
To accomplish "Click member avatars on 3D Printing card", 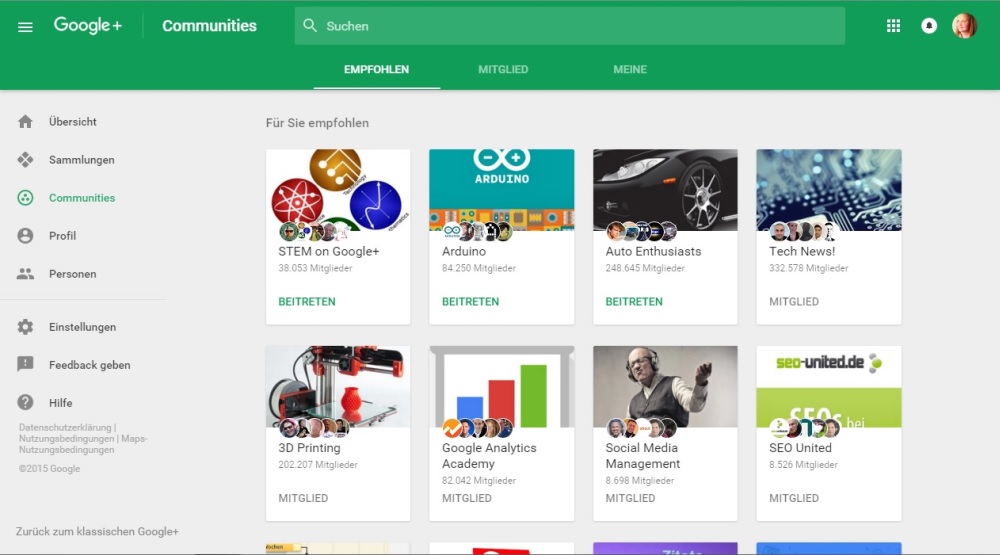I will (314, 427).
